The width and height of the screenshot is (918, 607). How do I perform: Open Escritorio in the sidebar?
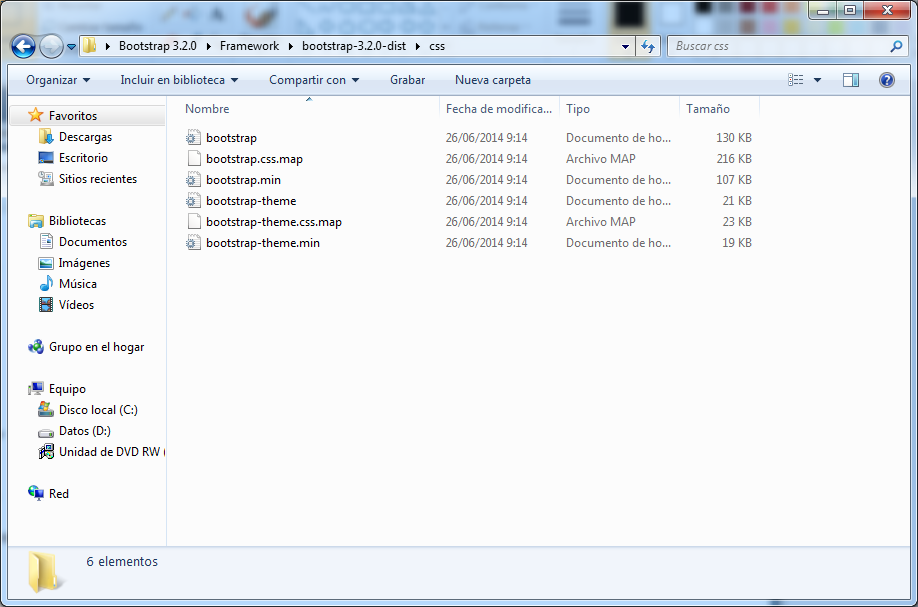coord(83,158)
